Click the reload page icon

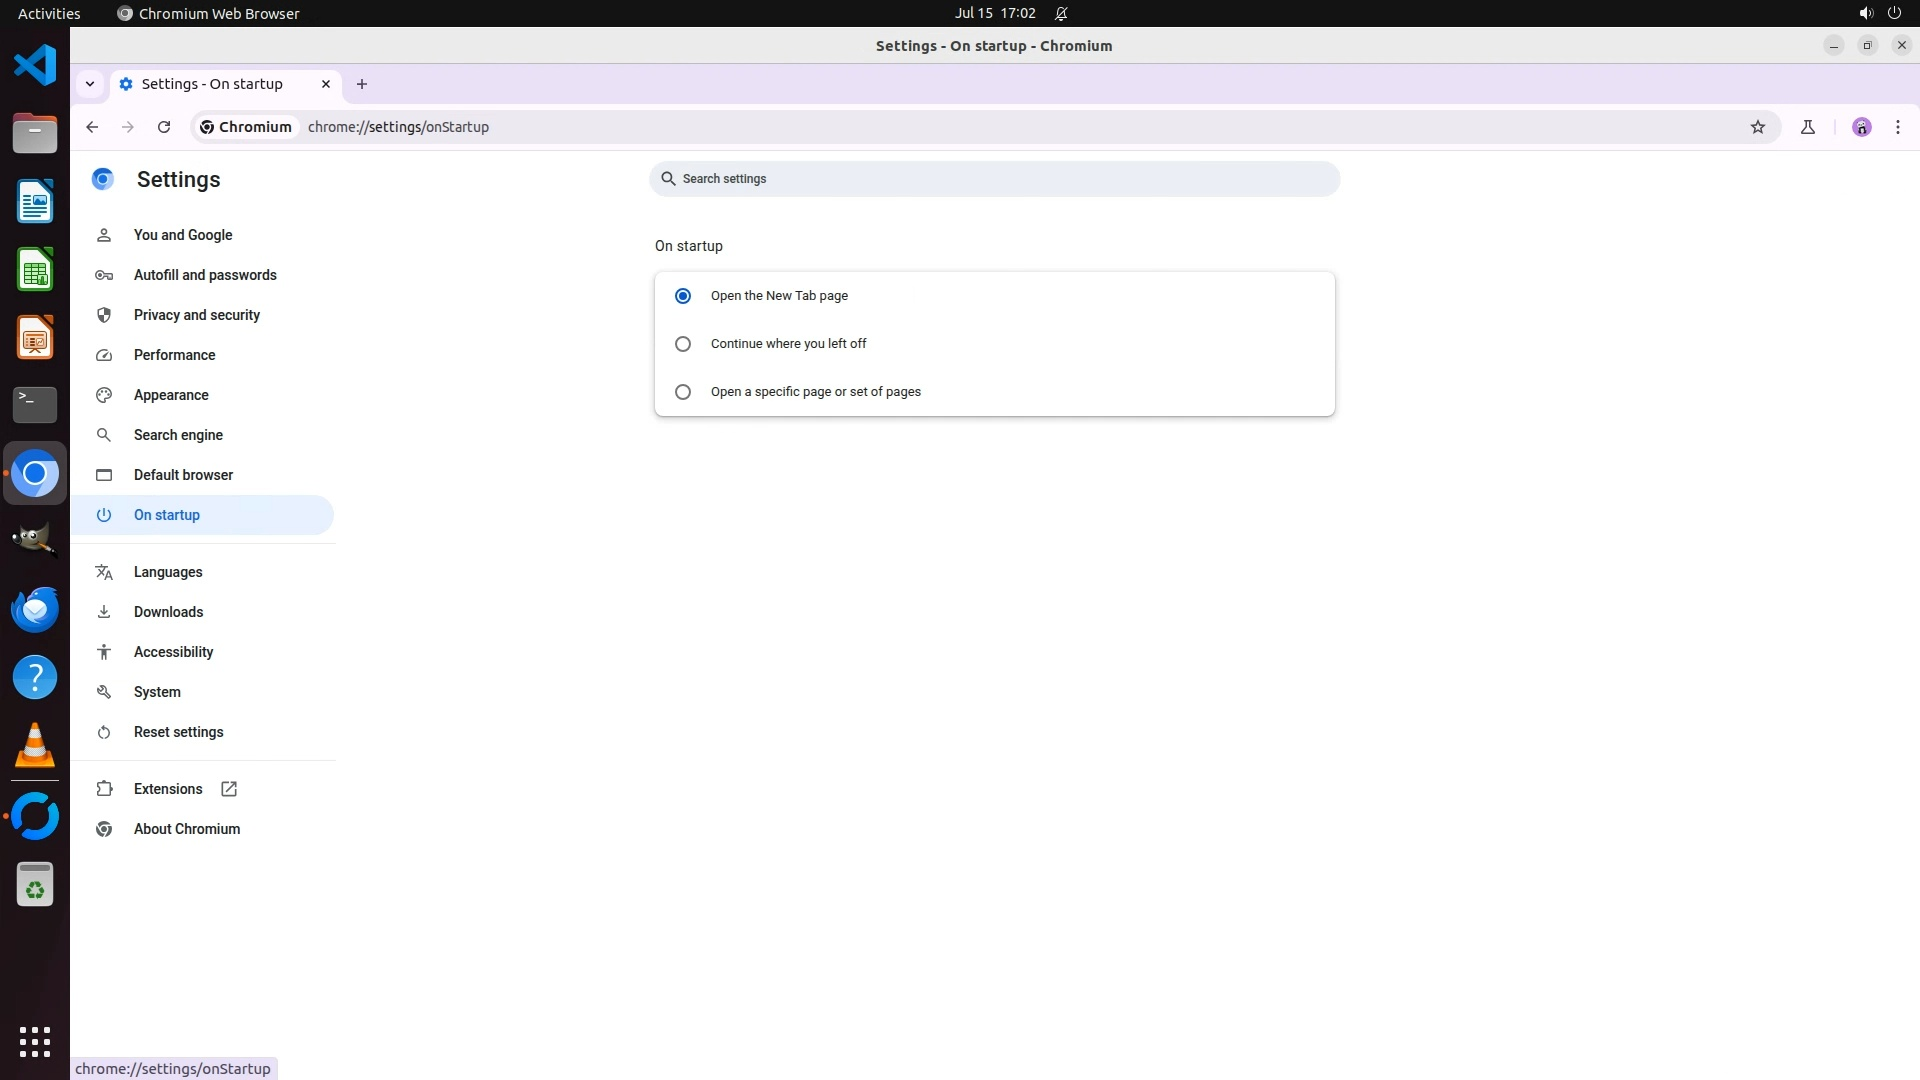click(x=164, y=127)
